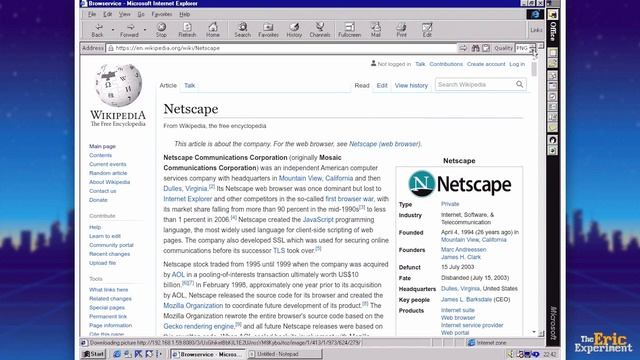Open the Search toolbar button

[242, 30]
